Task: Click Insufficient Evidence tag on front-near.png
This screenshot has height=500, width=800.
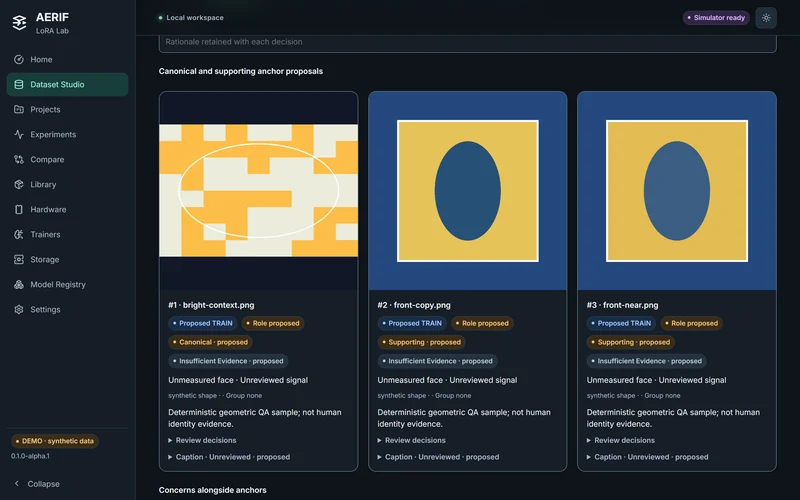Action: [646, 361]
